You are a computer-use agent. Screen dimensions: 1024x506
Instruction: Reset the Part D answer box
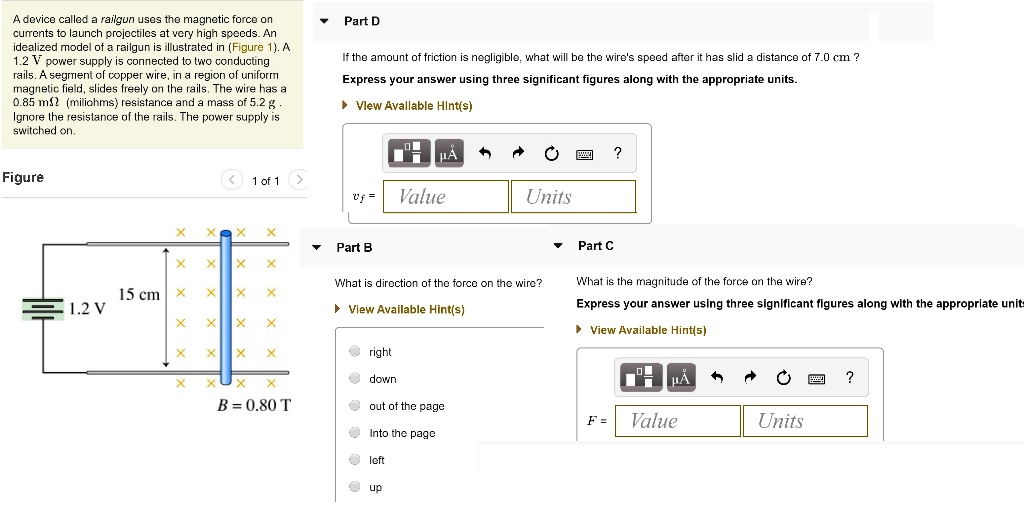point(551,153)
